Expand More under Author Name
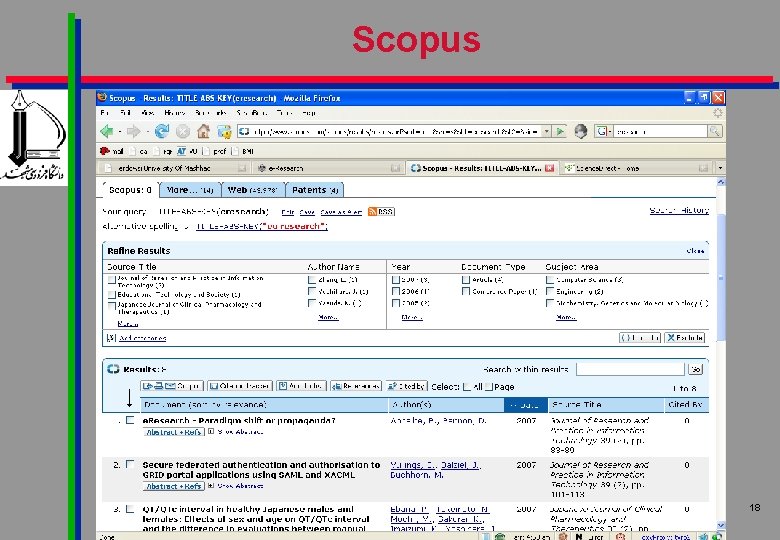Image resolution: width=780 pixels, height=540 pixels. 328,317
